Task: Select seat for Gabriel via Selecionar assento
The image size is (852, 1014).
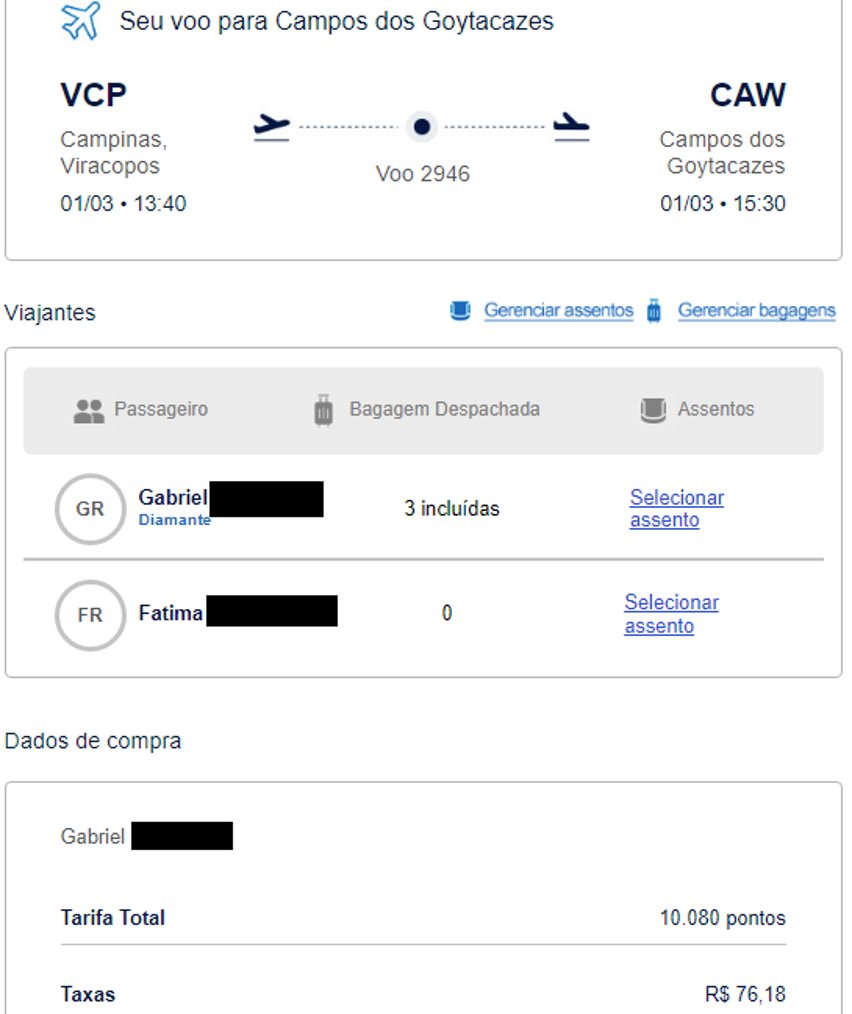Action: 677,508
